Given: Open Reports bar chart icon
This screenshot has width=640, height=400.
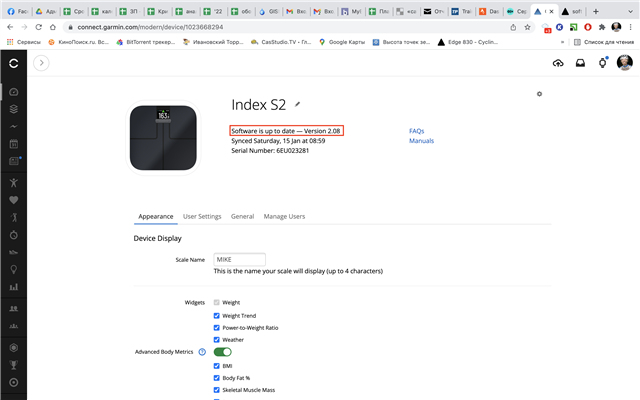Looking at the screenshot, I should [x=13, y=287].
